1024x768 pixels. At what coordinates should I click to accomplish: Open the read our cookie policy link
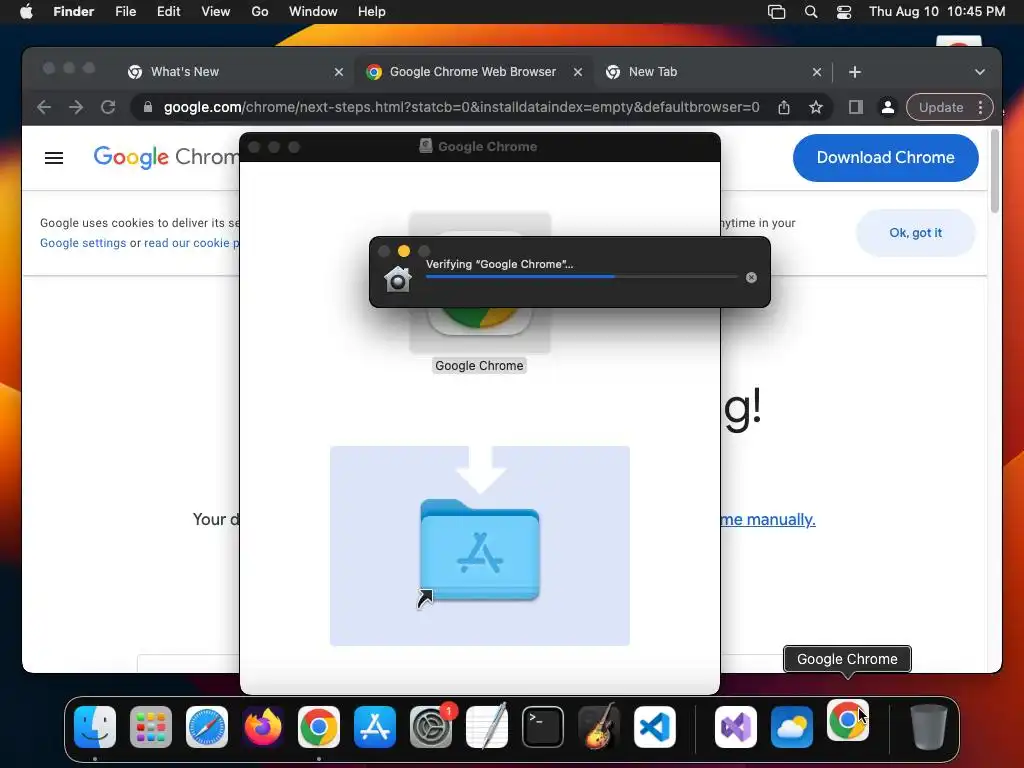(x=191, y=243)
